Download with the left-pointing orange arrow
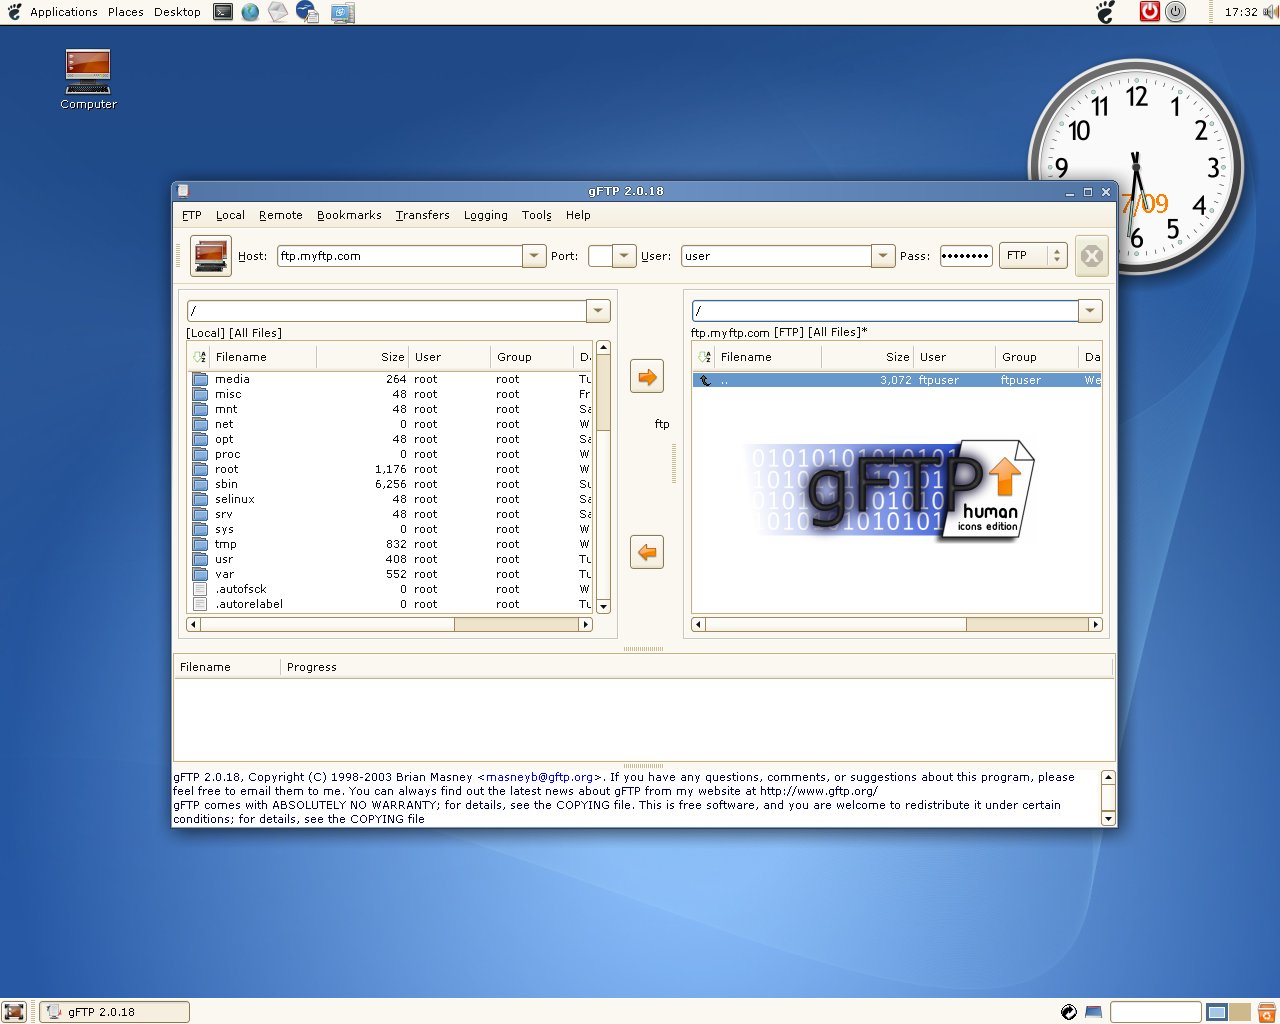The width and height of the screenshot is (1280, 1024). pos(647,552)
